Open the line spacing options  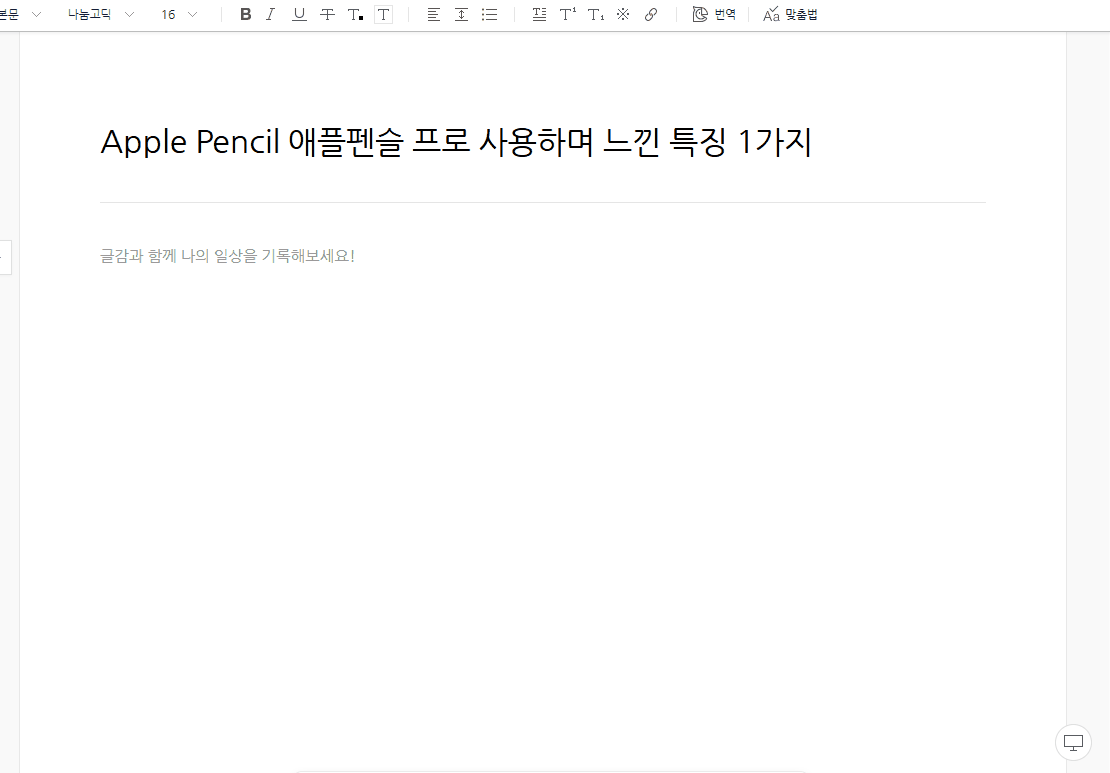[x=462, y=14]
